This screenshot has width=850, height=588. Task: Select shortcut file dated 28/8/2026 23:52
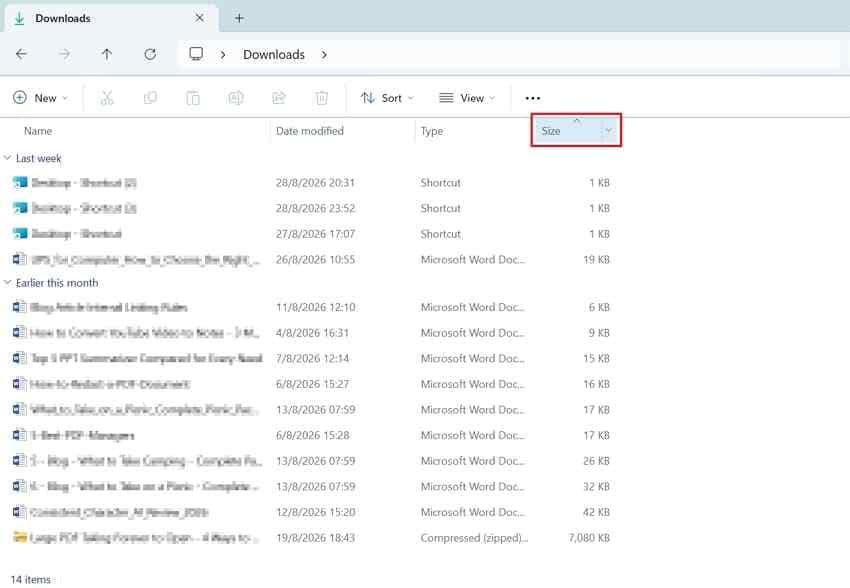point(311,208)
